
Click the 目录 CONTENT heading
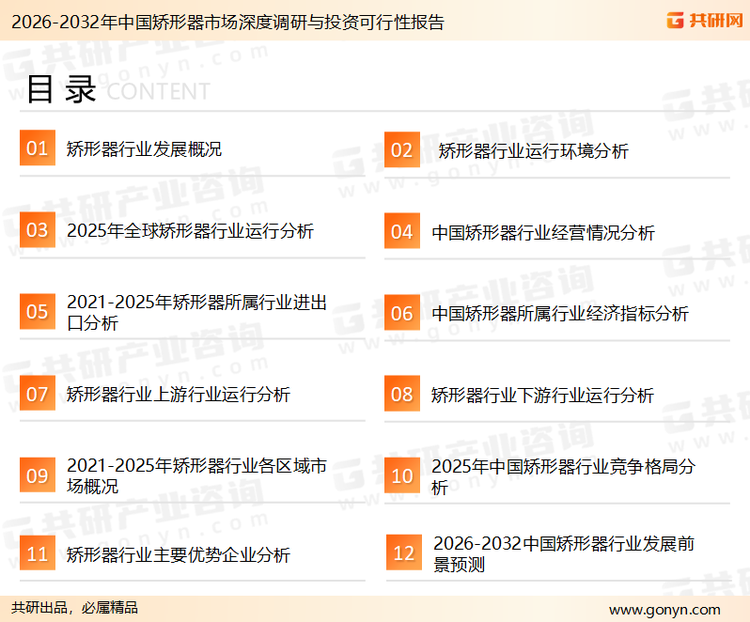pos(117,90)
